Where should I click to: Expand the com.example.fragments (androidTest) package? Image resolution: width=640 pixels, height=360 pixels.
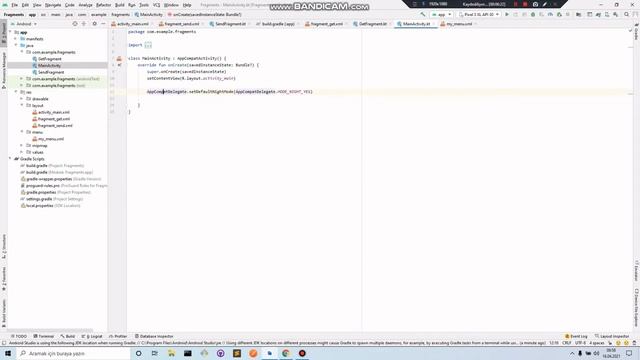(x=22, y=79)
